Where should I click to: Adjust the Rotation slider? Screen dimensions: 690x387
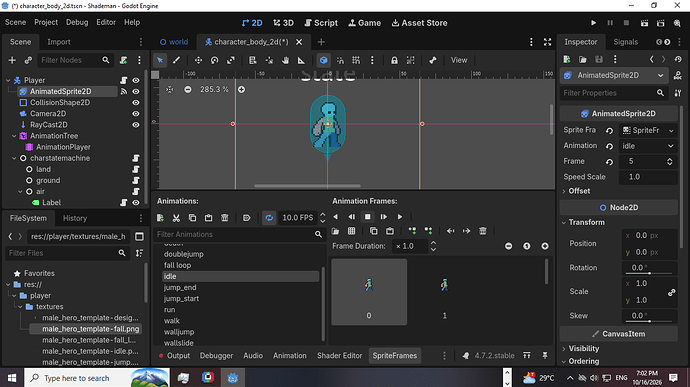[649, 273]
